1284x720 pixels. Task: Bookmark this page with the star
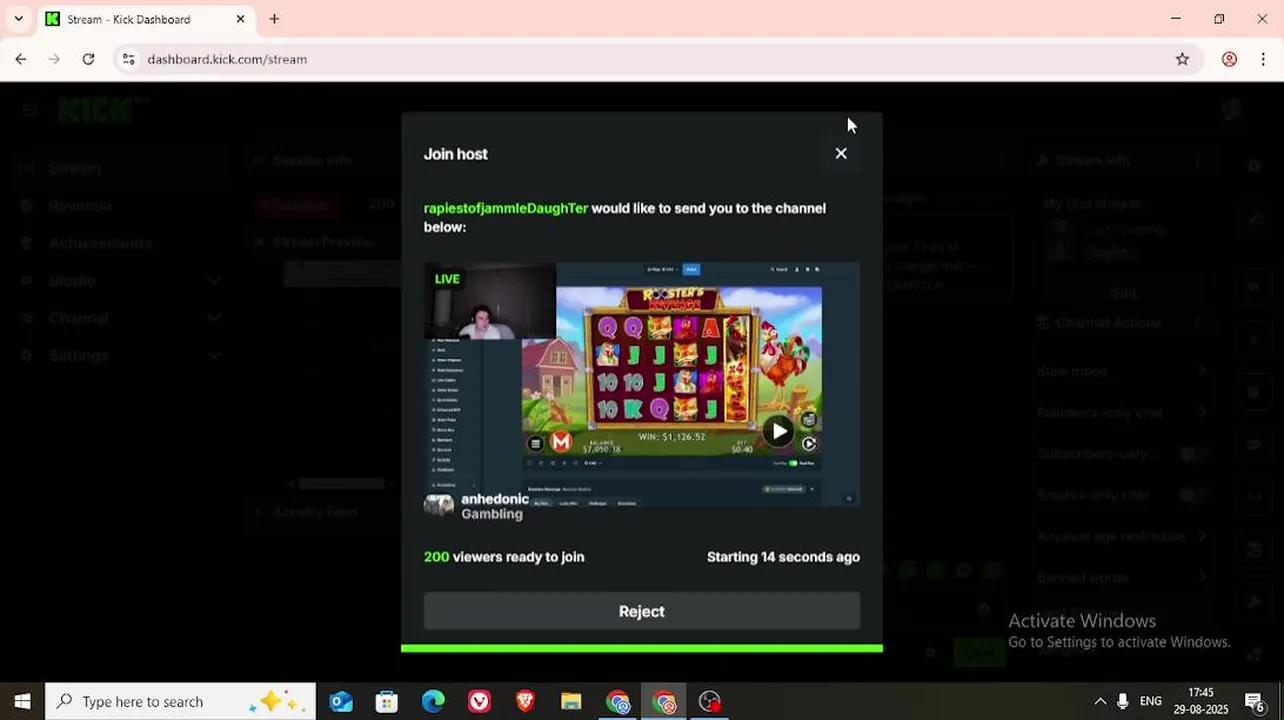point(1182,59)
